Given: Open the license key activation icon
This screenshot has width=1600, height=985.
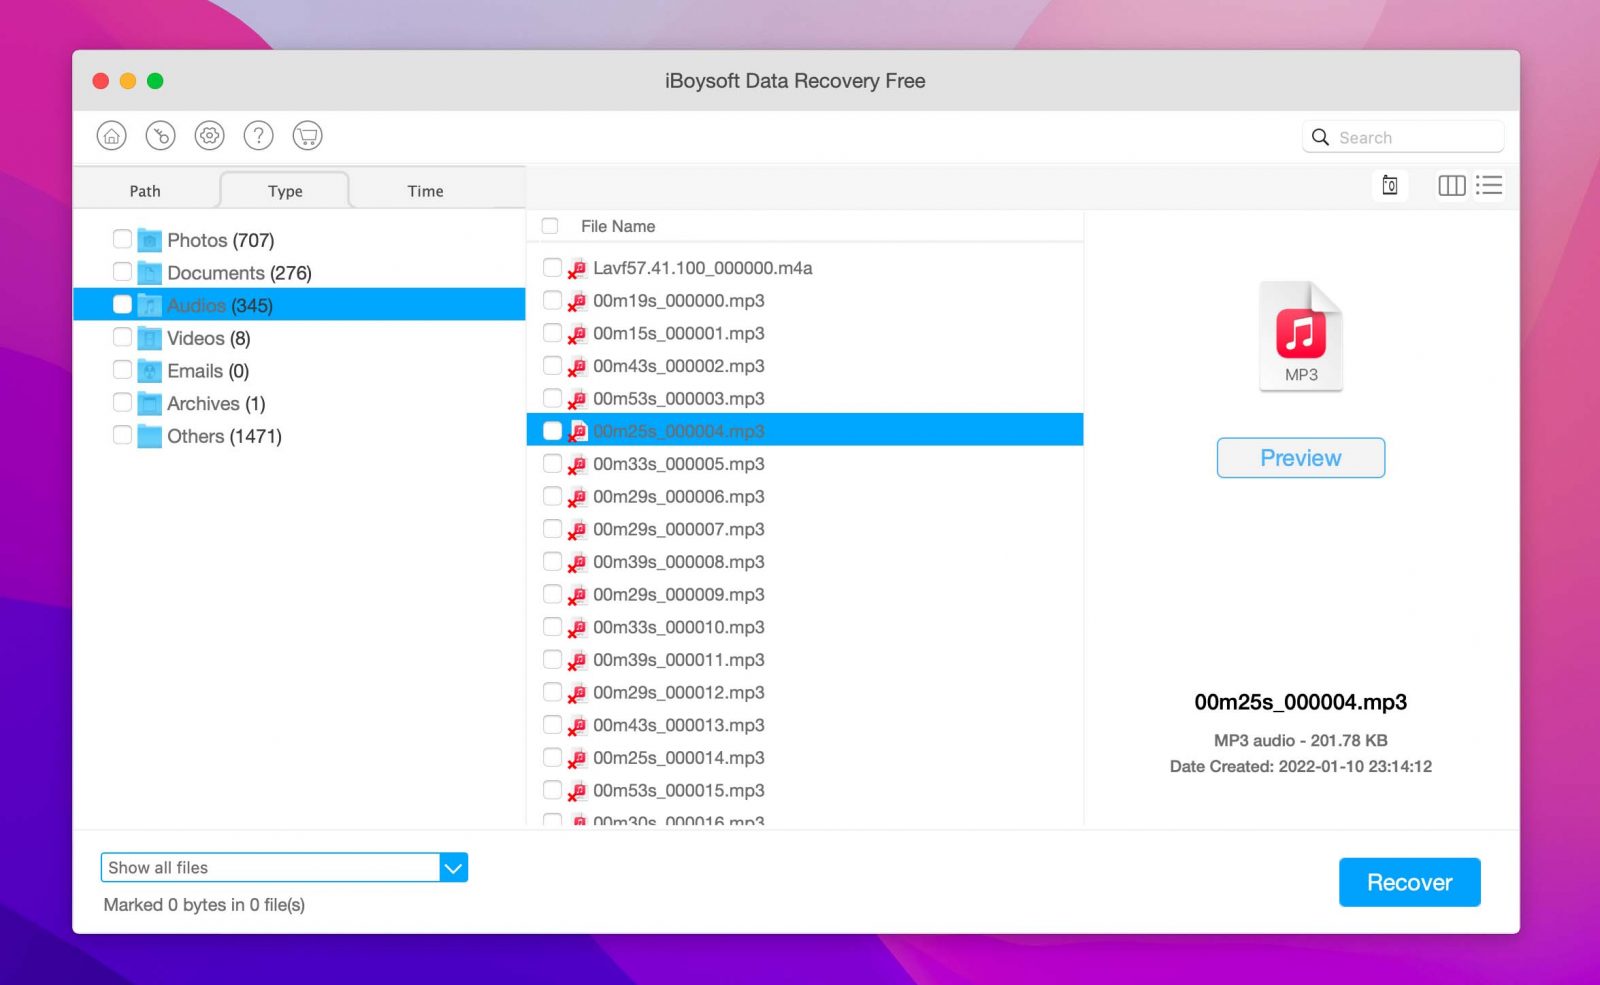Looking at the screenshot, I should pyautogui.click(x=160, y=135).
